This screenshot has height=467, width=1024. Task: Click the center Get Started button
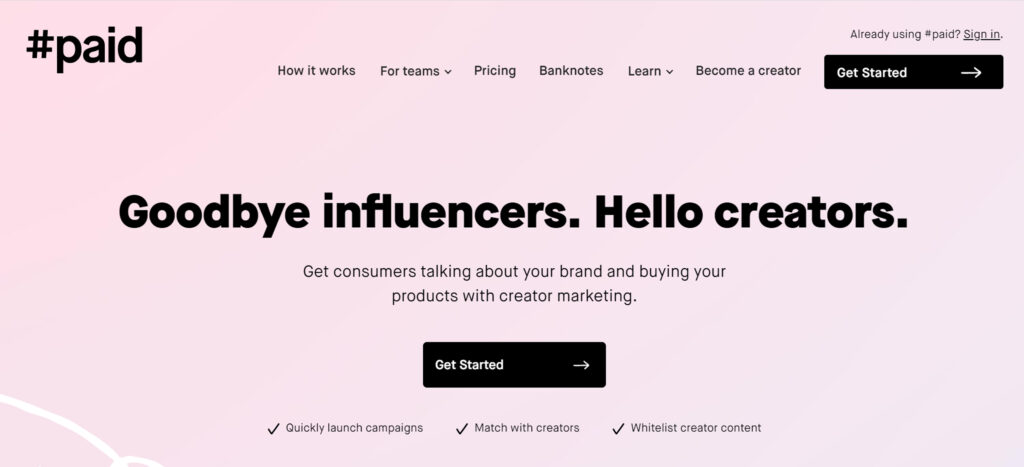514,364
